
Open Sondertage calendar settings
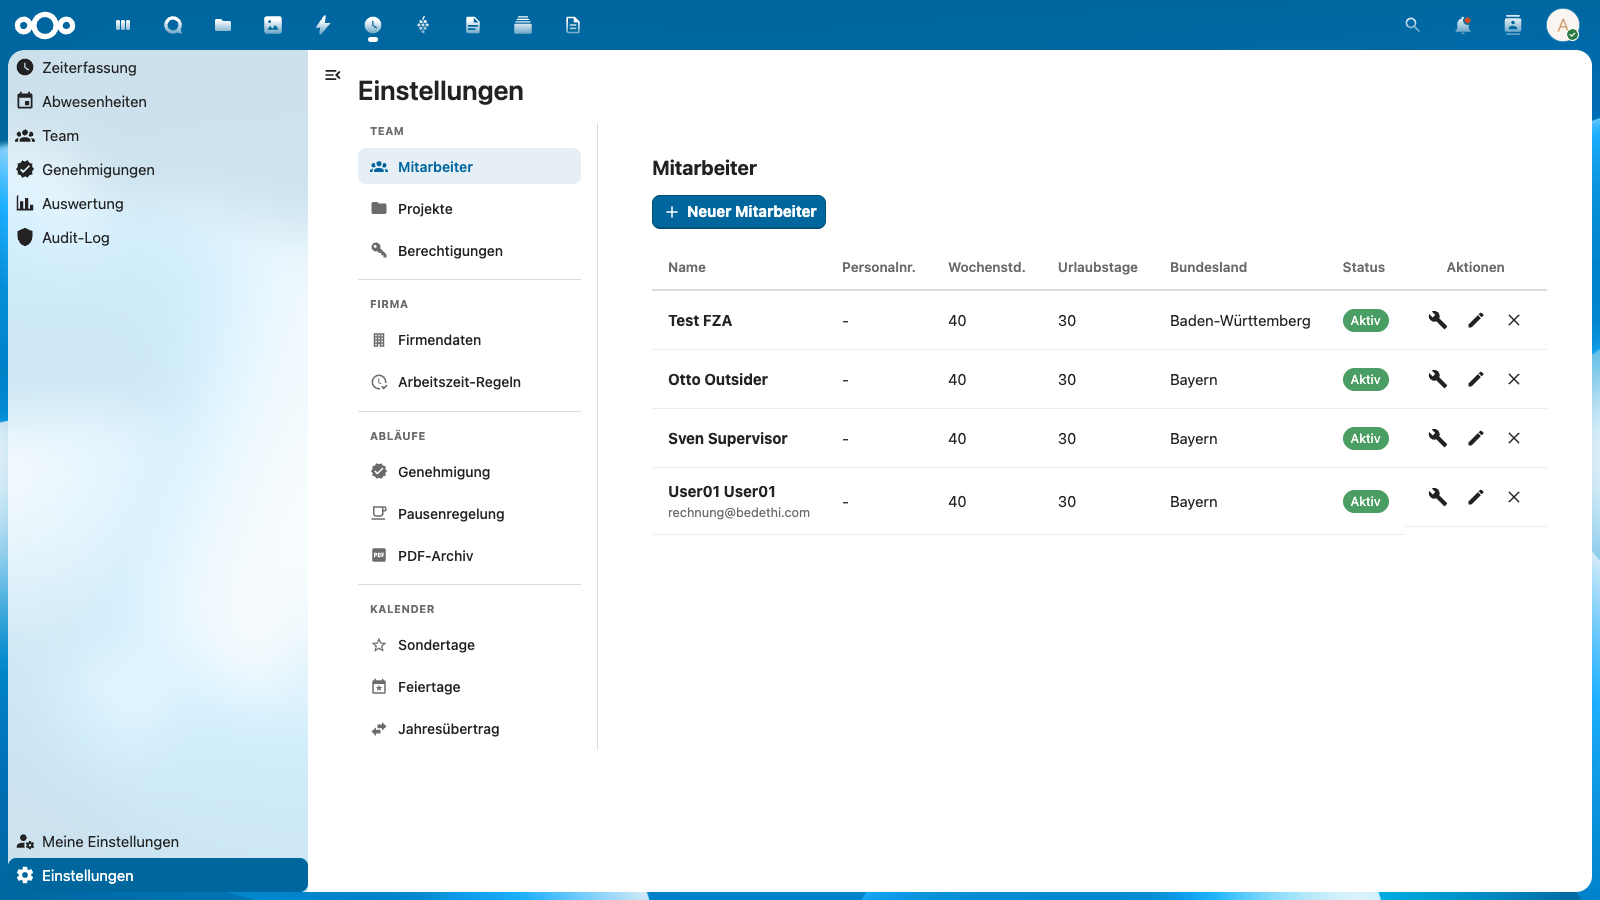(469, 645)
